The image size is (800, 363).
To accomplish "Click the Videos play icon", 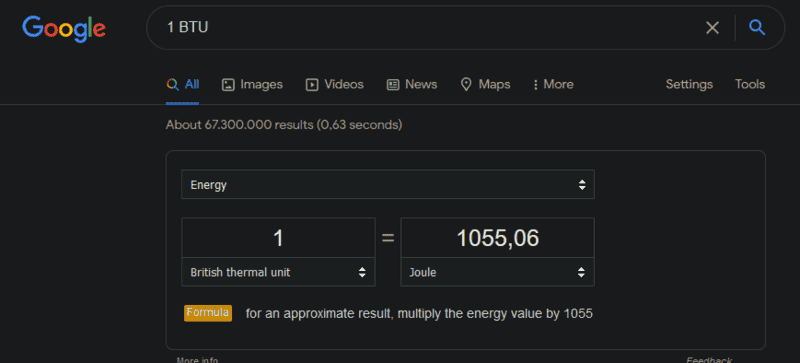I will 312,85.
